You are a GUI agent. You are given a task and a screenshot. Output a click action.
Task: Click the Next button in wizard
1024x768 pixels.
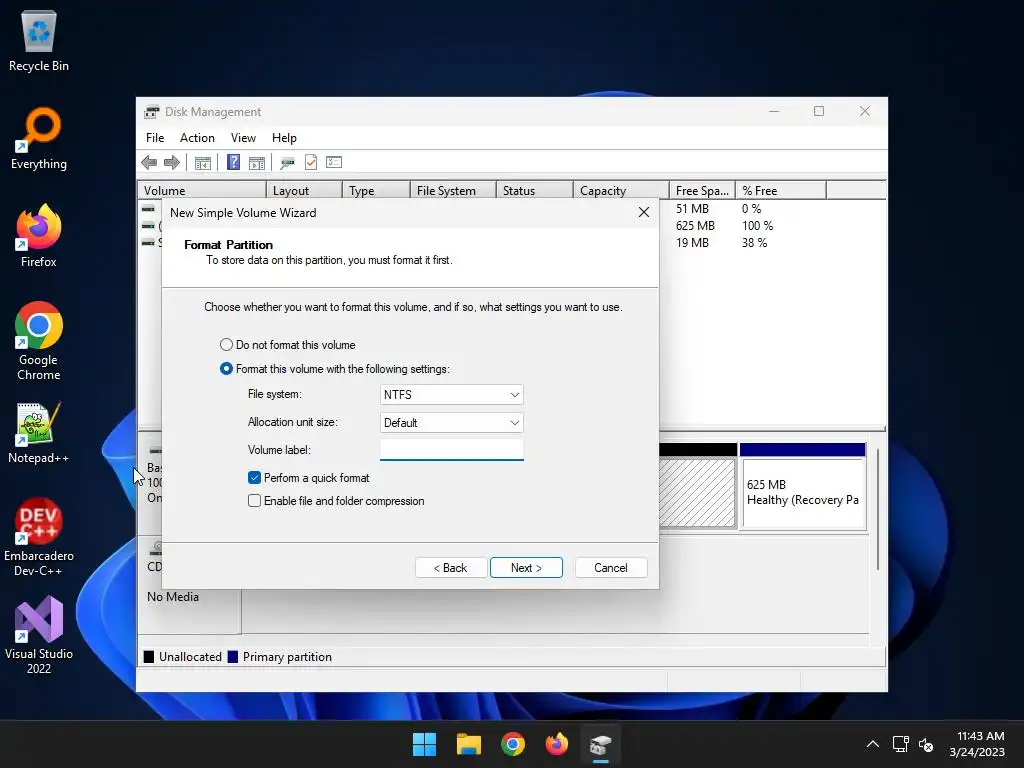pos(526,568)
